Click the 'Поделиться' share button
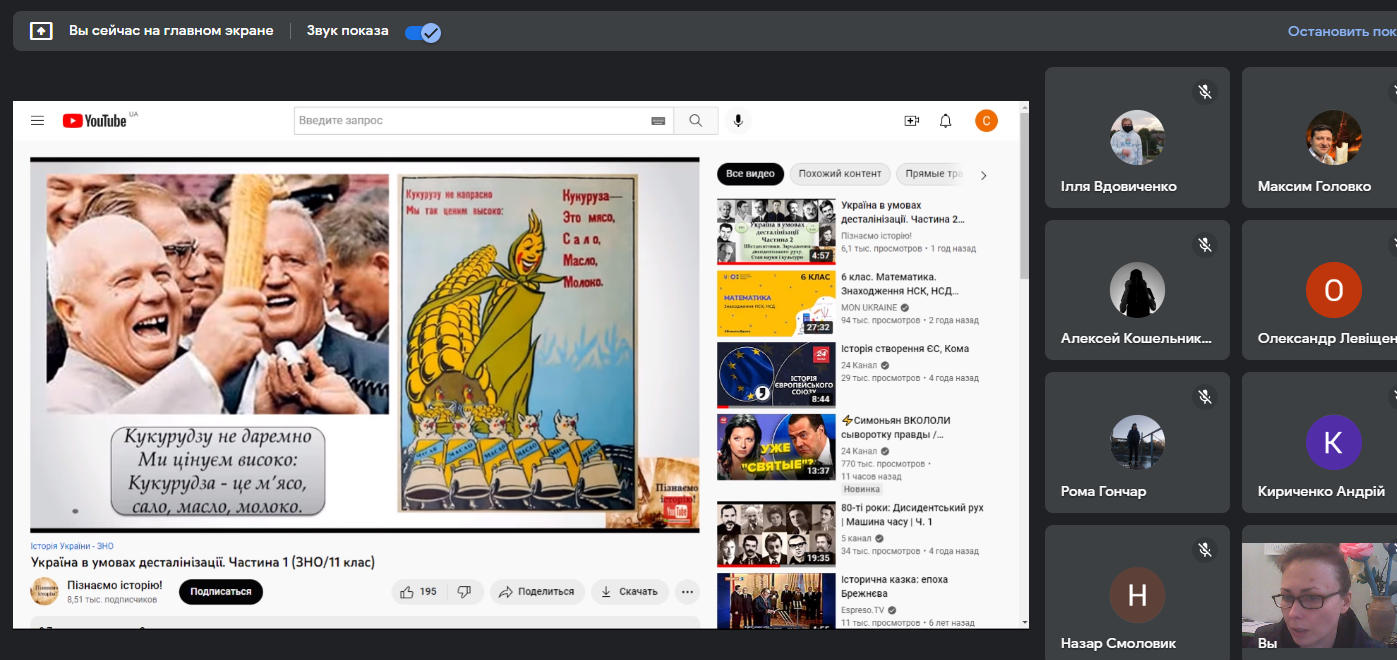This screenshot has width=1397, height=660. pyautogui.click(x=537, y=592)
